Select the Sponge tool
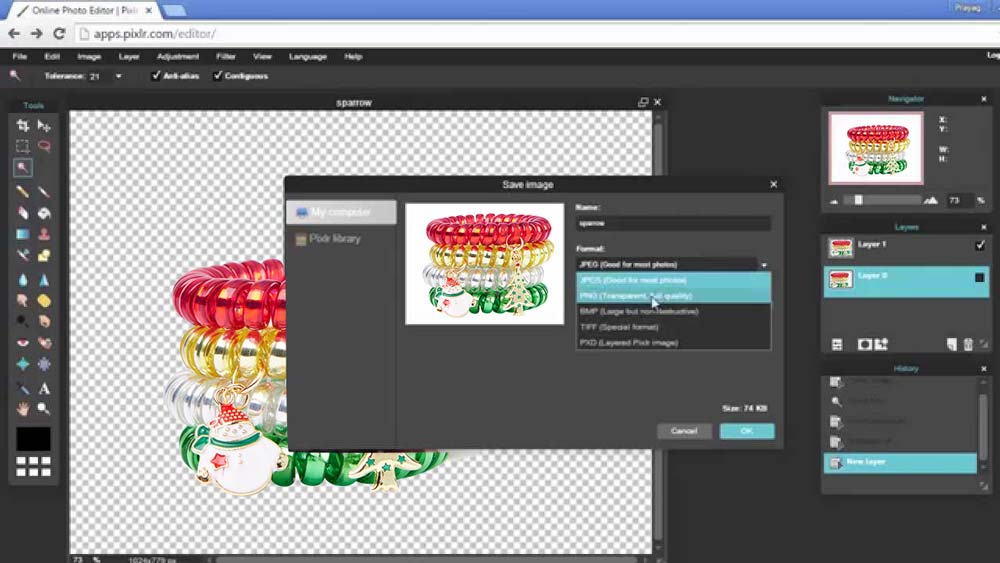 [44, 300]
